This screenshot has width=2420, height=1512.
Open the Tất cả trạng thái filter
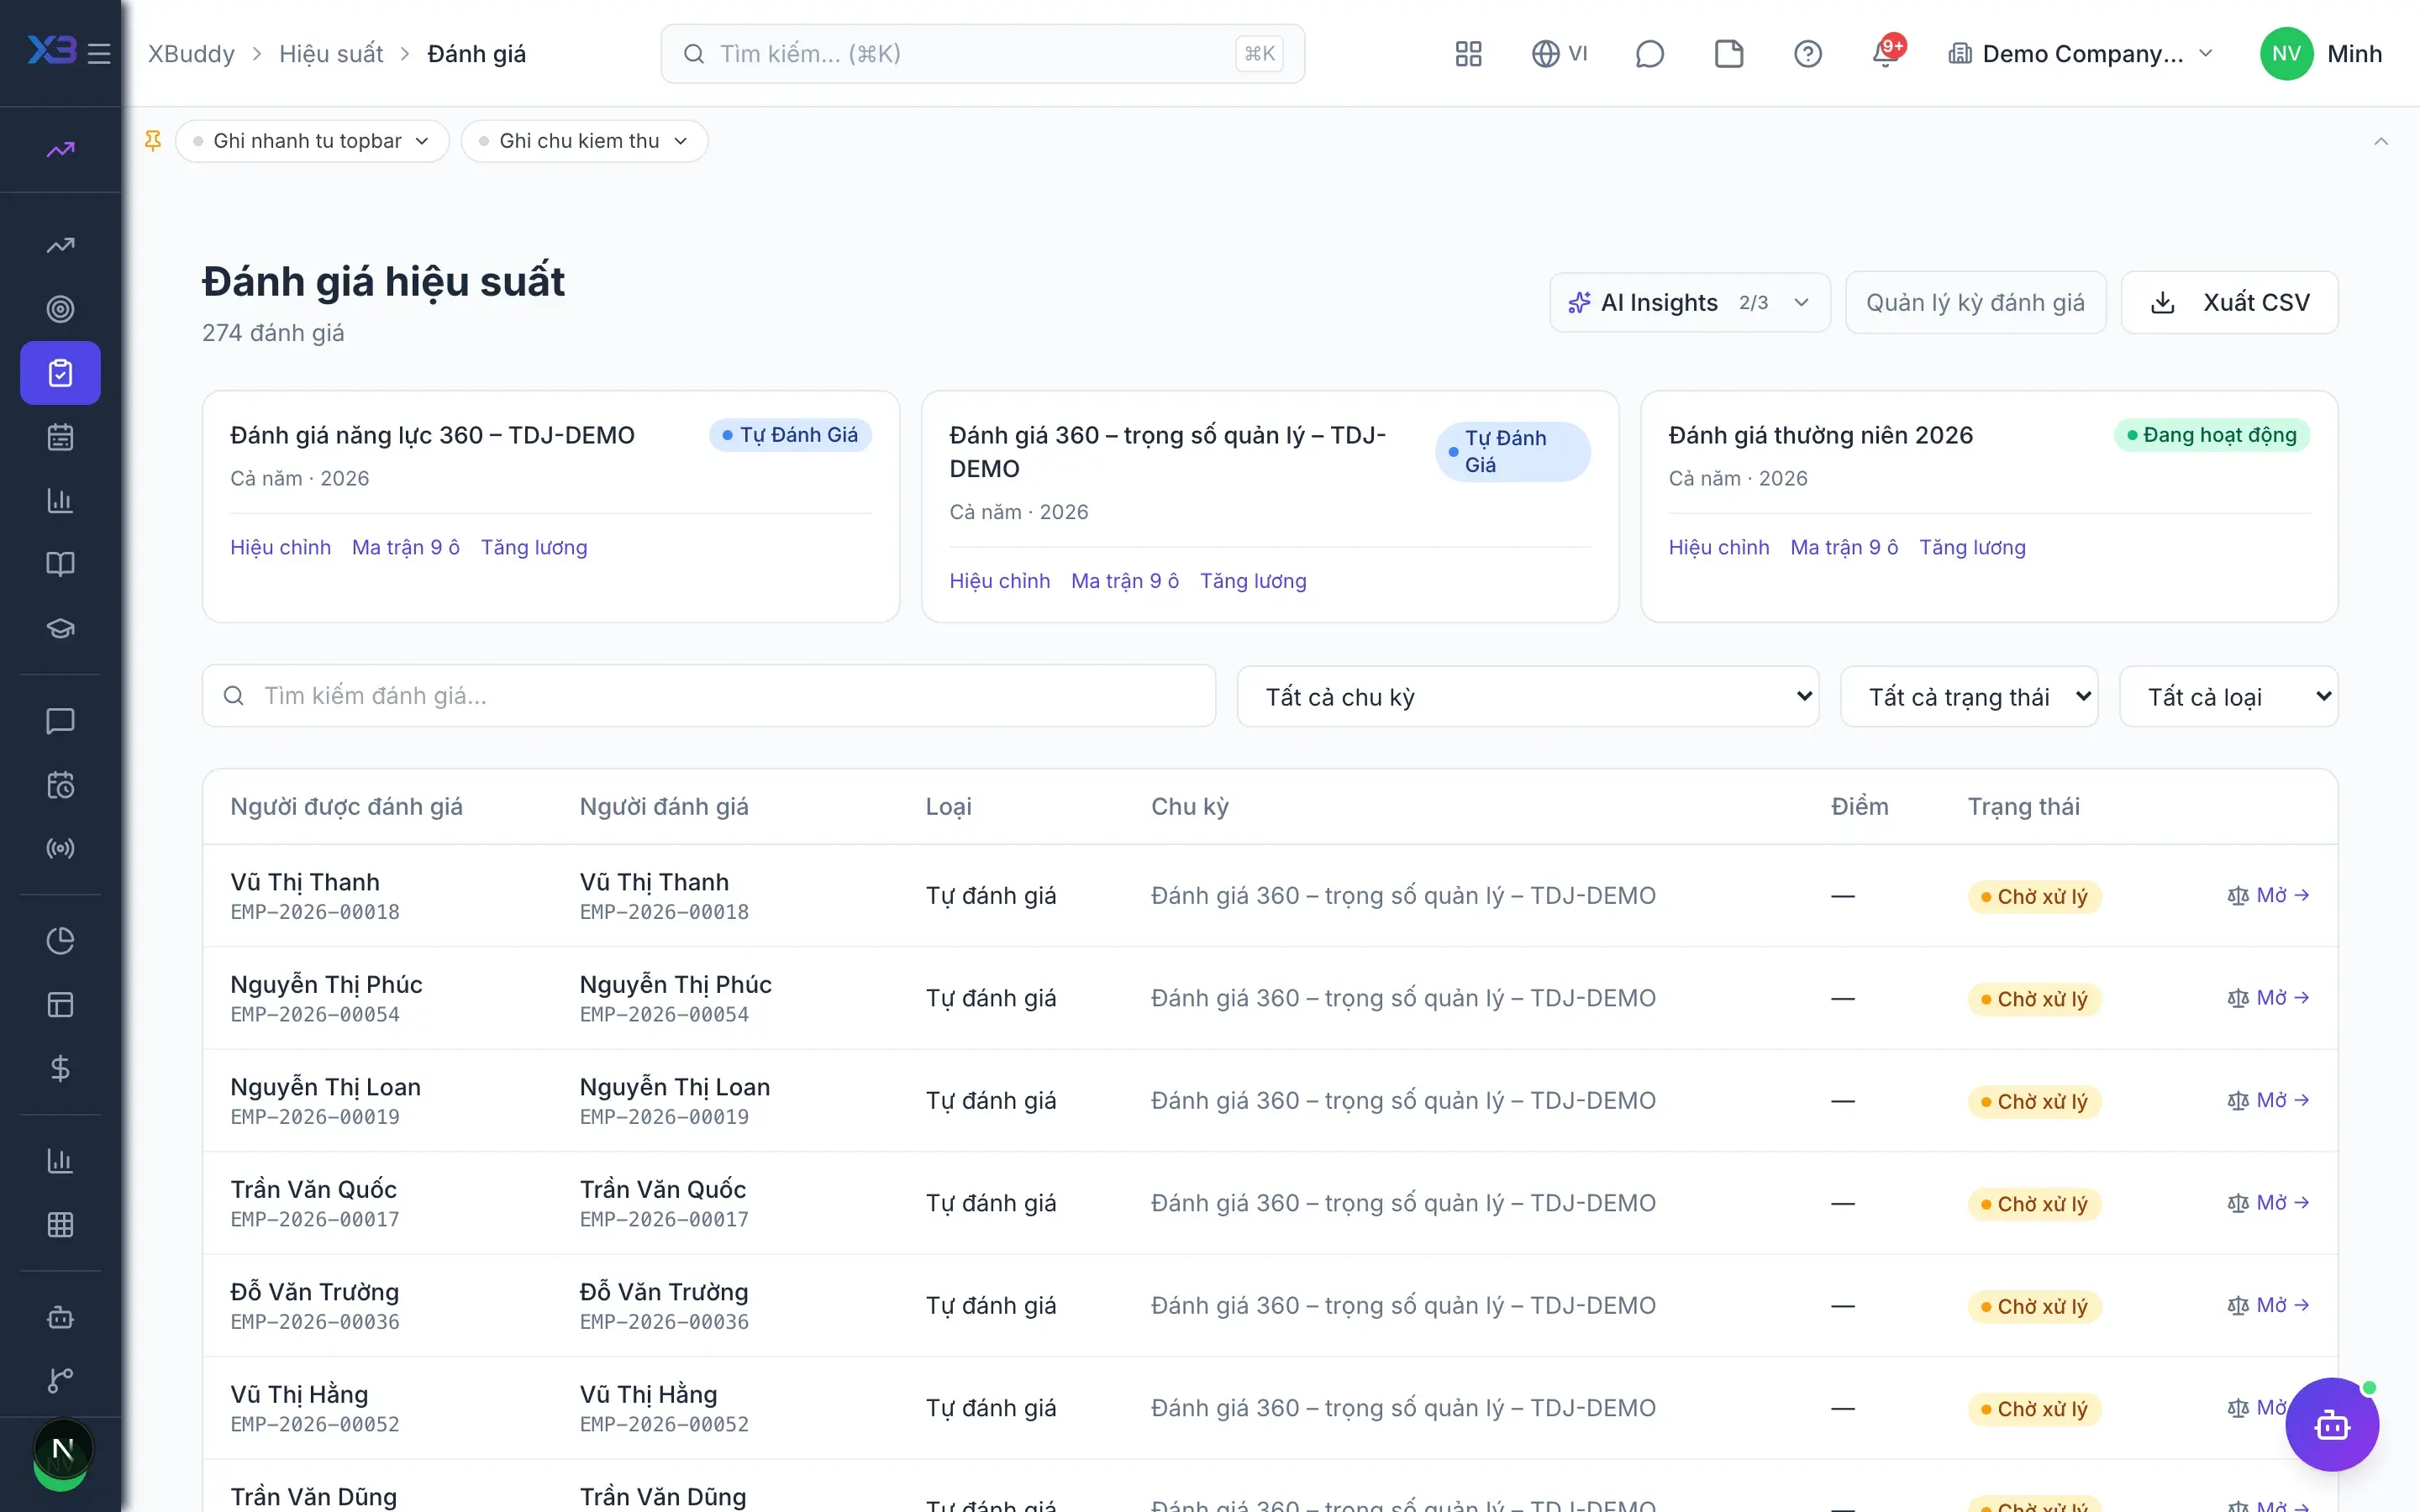[x=1969, y=697]
